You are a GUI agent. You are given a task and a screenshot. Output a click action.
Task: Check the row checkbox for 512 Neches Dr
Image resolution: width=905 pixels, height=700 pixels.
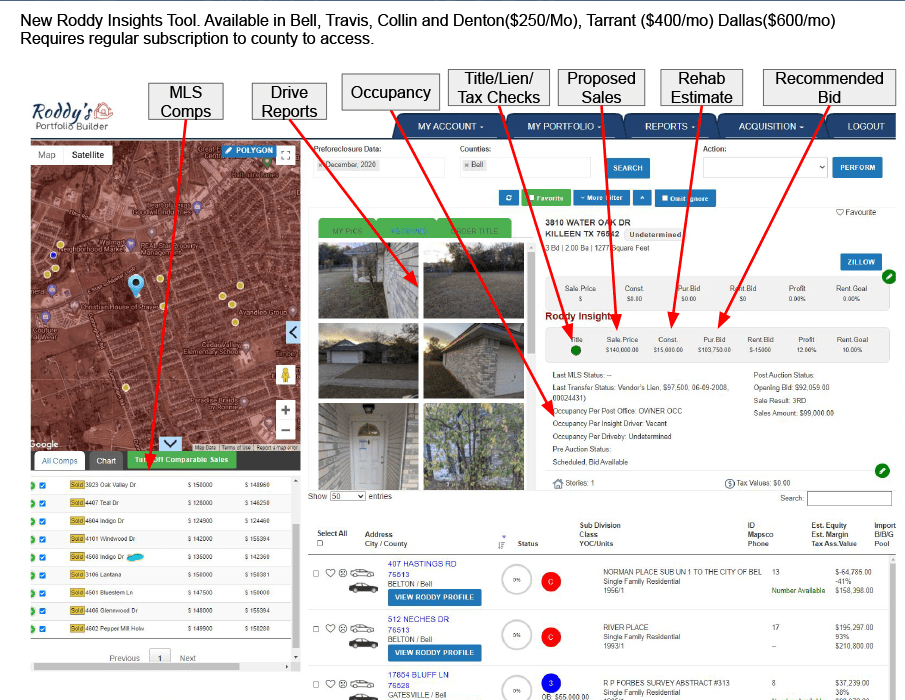[x=316, y=629]
